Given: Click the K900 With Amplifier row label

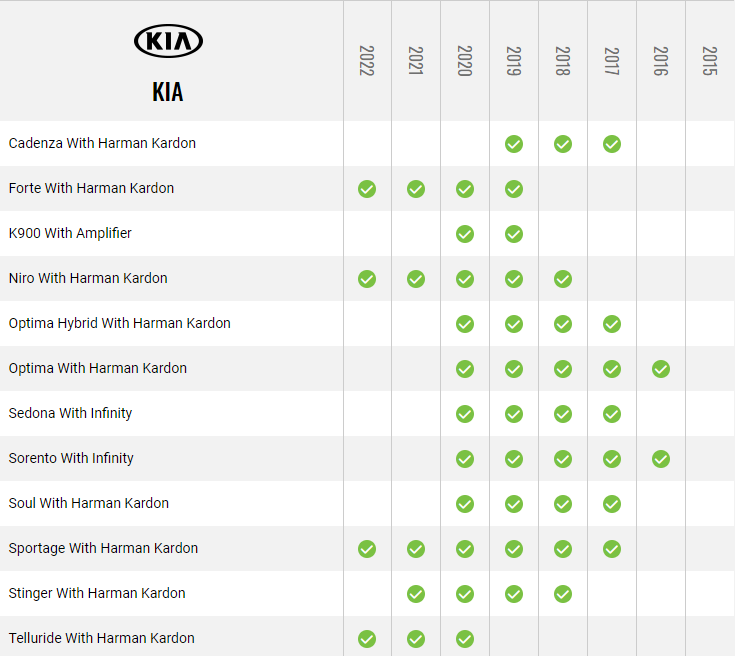Looking at the screenshot, I should coord(70,233).
